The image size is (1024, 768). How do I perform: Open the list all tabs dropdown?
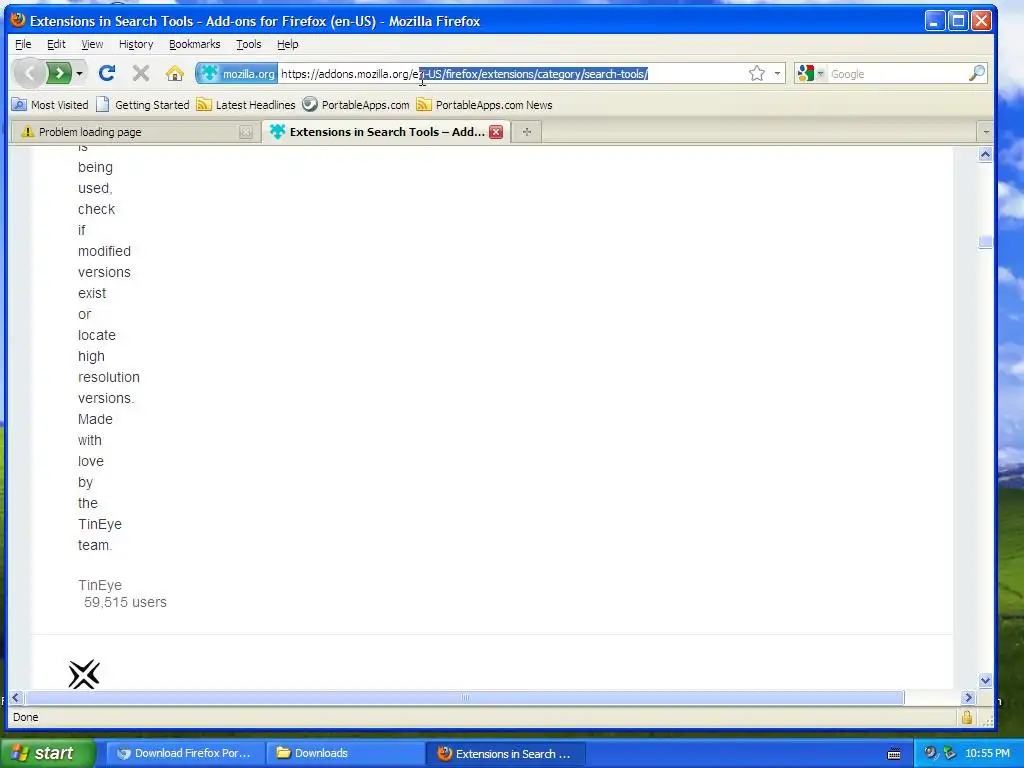click(x=985, y=132)
